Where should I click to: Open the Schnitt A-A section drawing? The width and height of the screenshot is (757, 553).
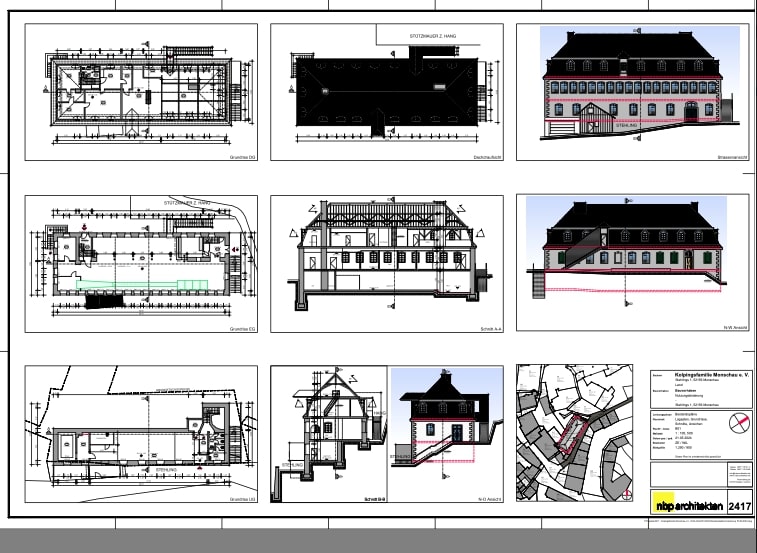tap(385, 255)
